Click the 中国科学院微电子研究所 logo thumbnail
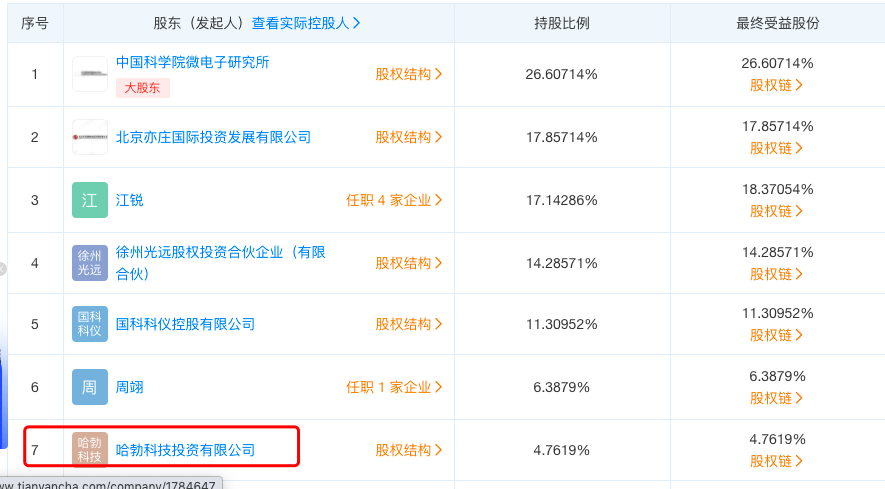 (90, 73)
